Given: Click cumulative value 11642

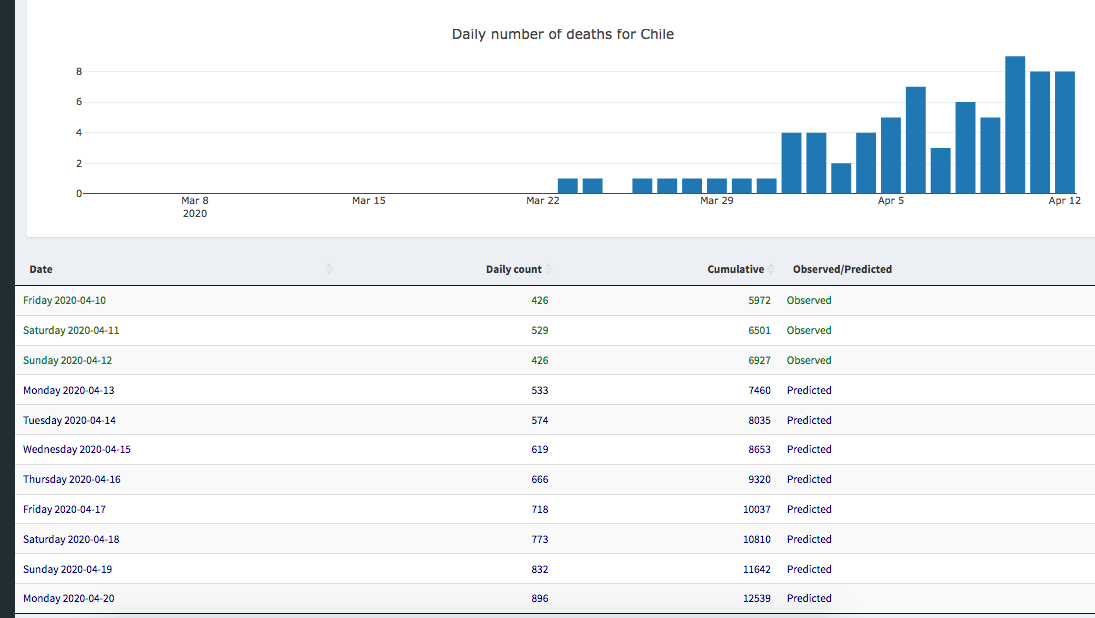Looking at the screenshot, I should [x=759, y=569].
